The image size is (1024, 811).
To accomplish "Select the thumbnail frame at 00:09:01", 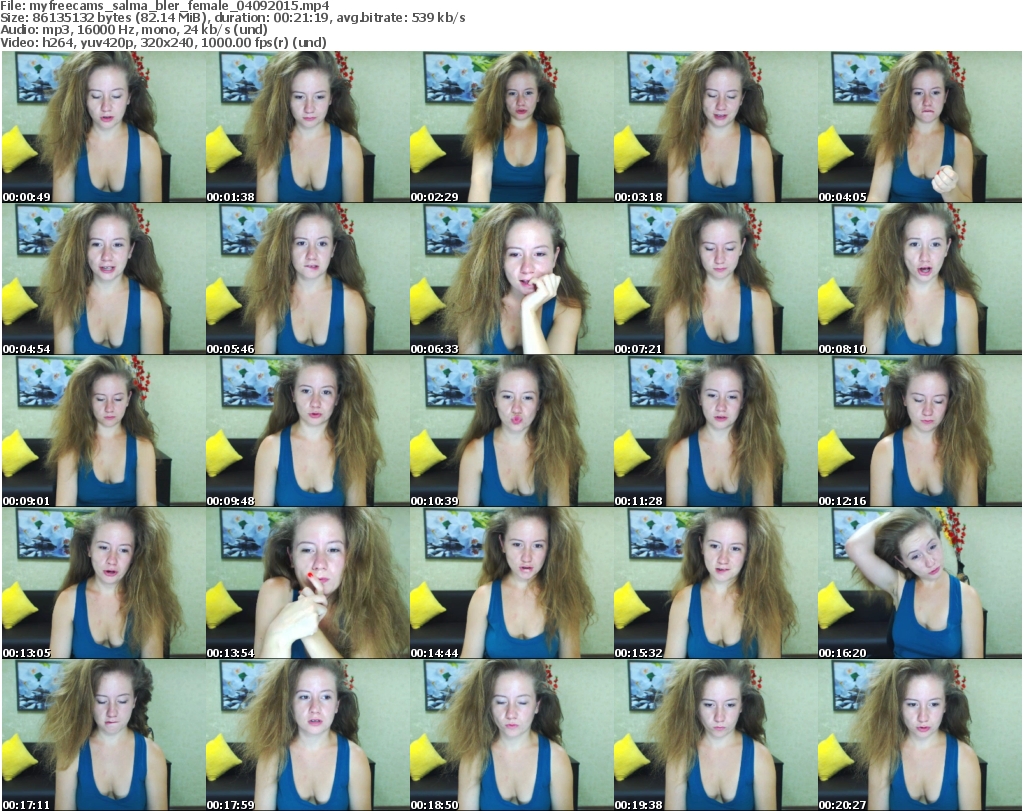I will [x=103, y=431].
